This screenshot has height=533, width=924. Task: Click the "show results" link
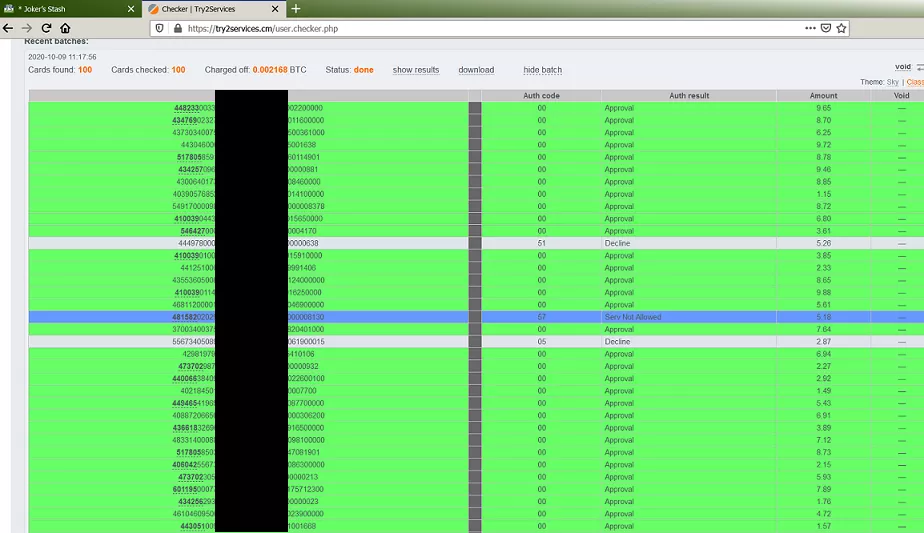416,70
